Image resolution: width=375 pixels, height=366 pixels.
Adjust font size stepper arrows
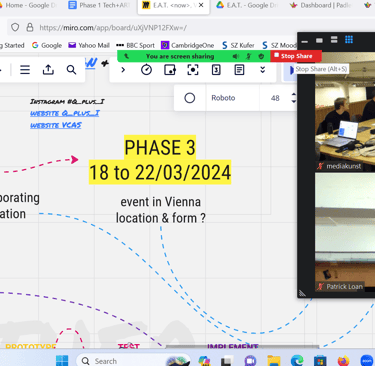(x=294, y=98)
